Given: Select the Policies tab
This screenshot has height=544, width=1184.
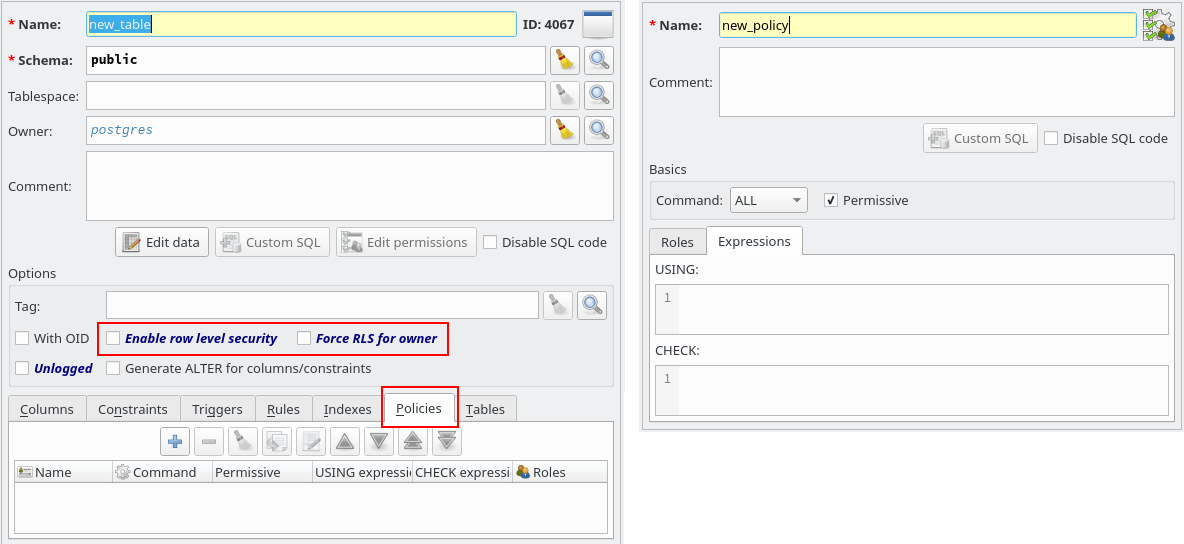Looking at the screenshot, I should pos(418,408).
